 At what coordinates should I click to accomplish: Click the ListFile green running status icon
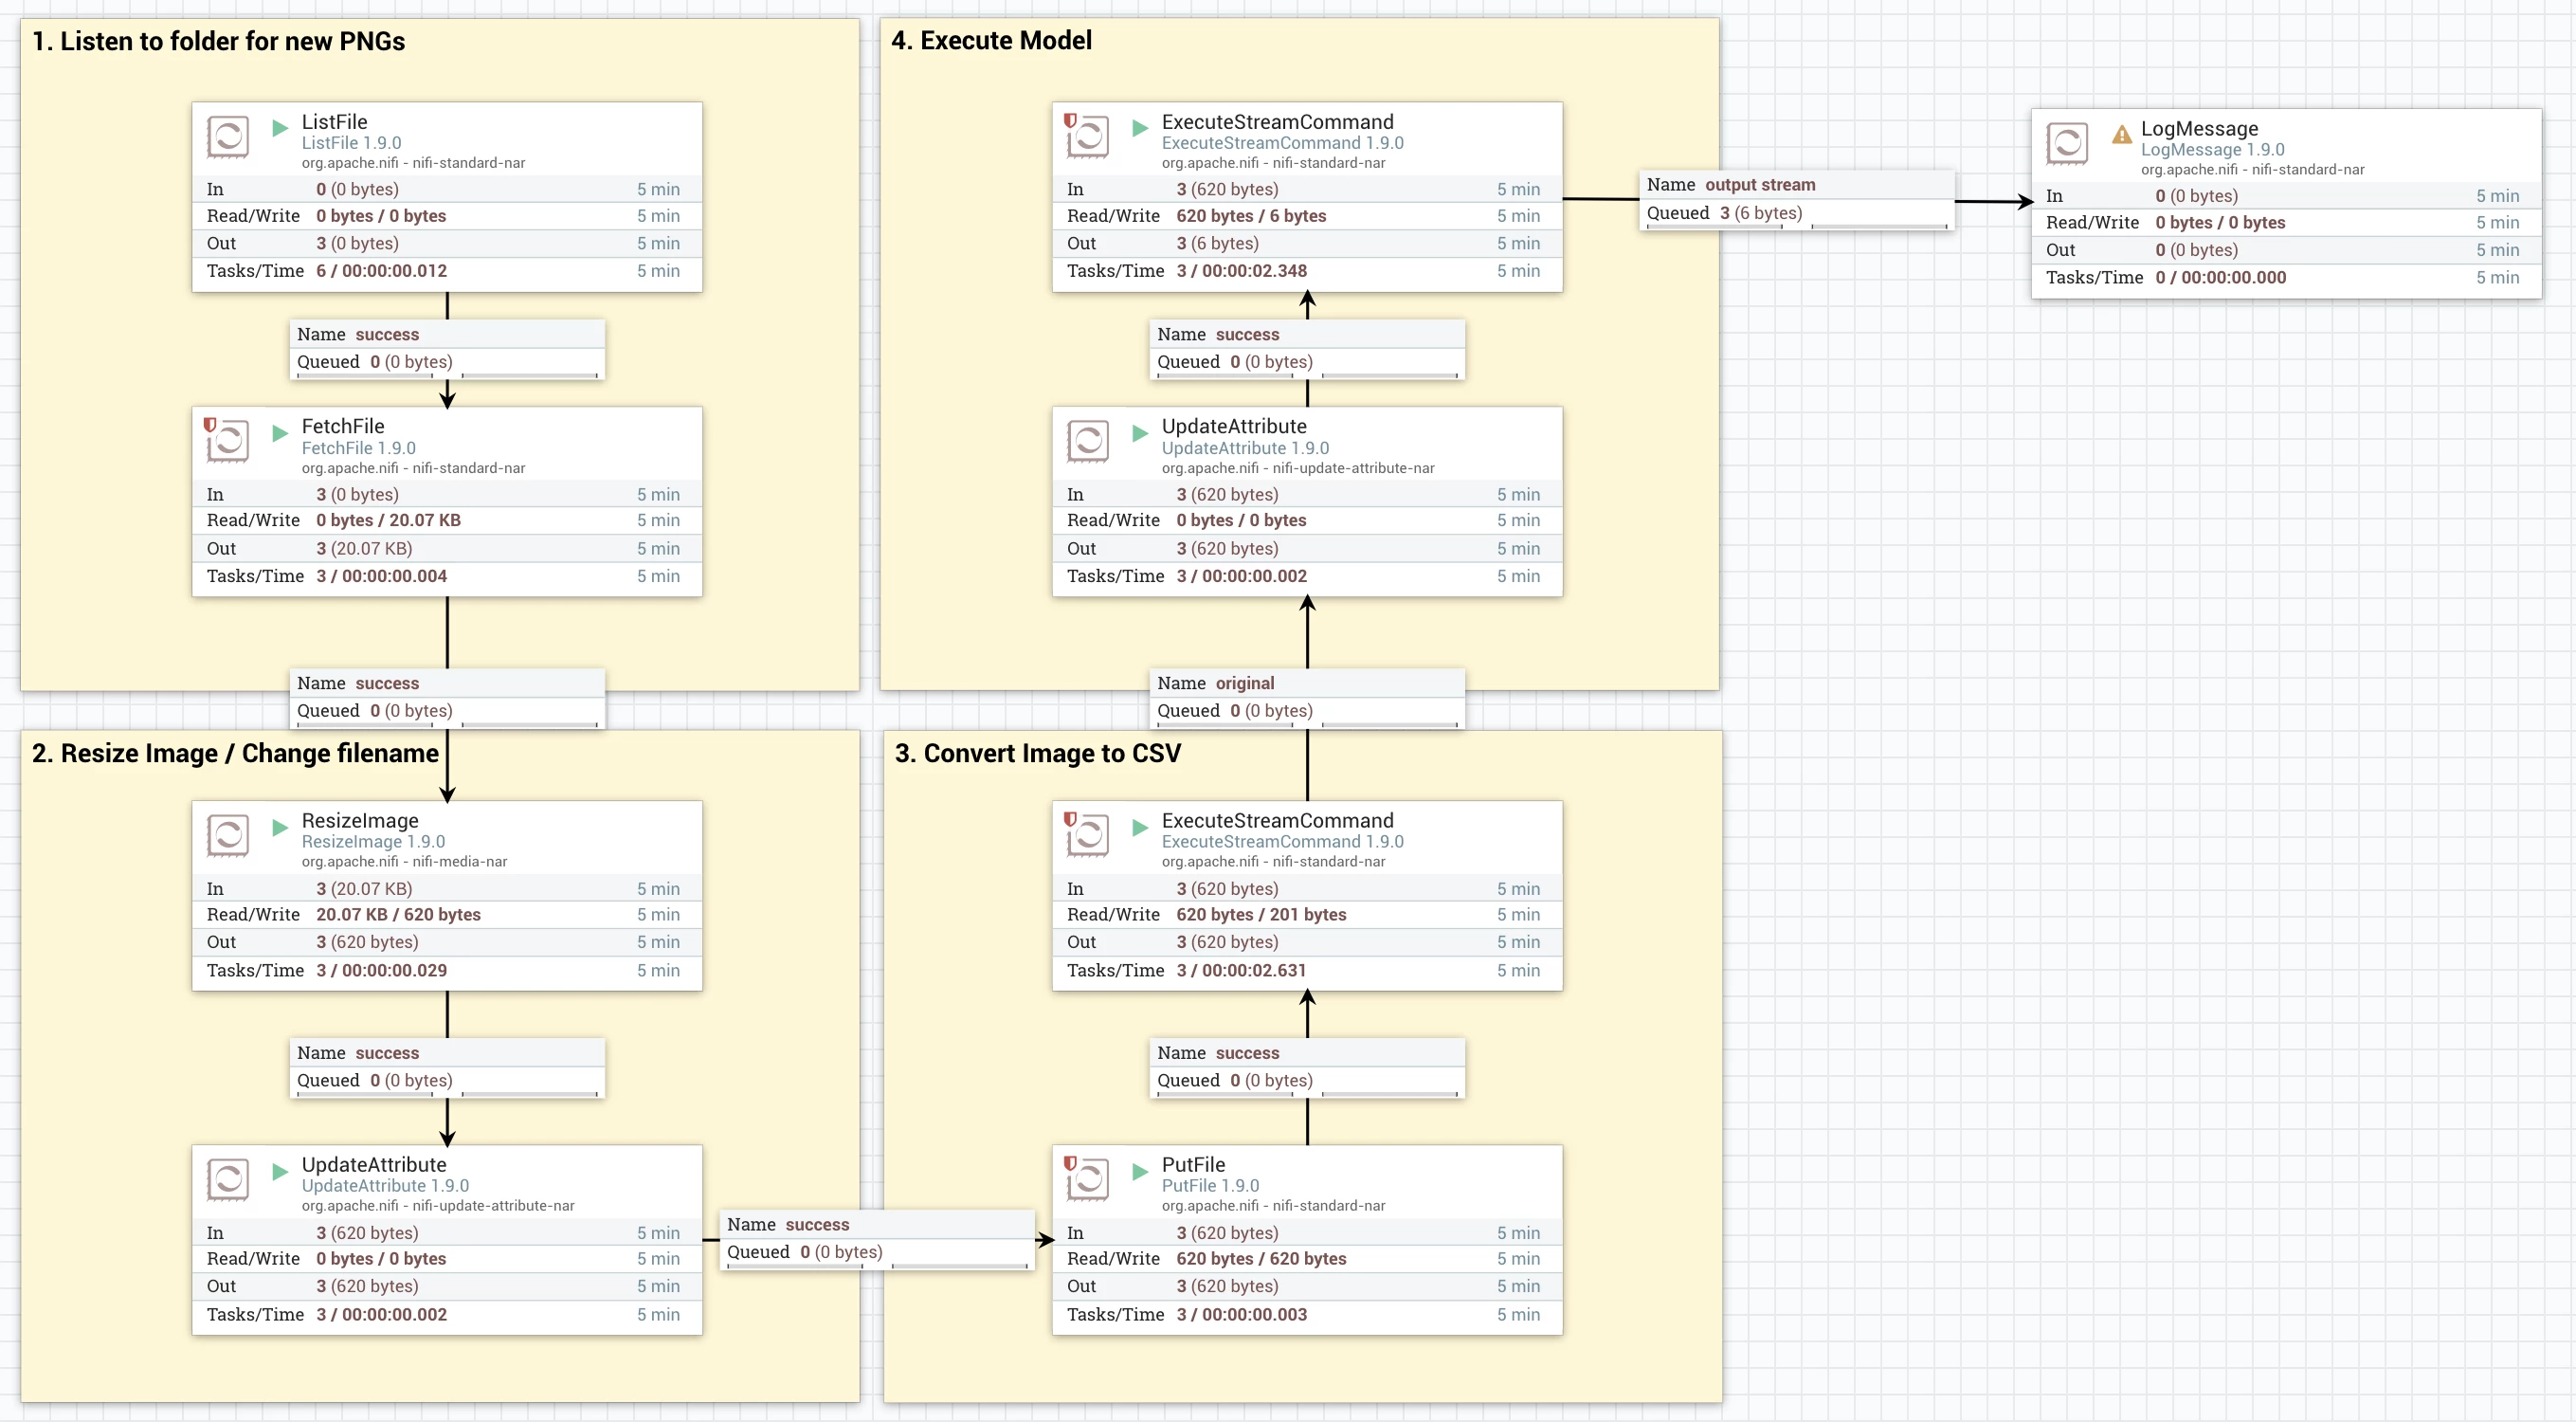coord(280,128)
